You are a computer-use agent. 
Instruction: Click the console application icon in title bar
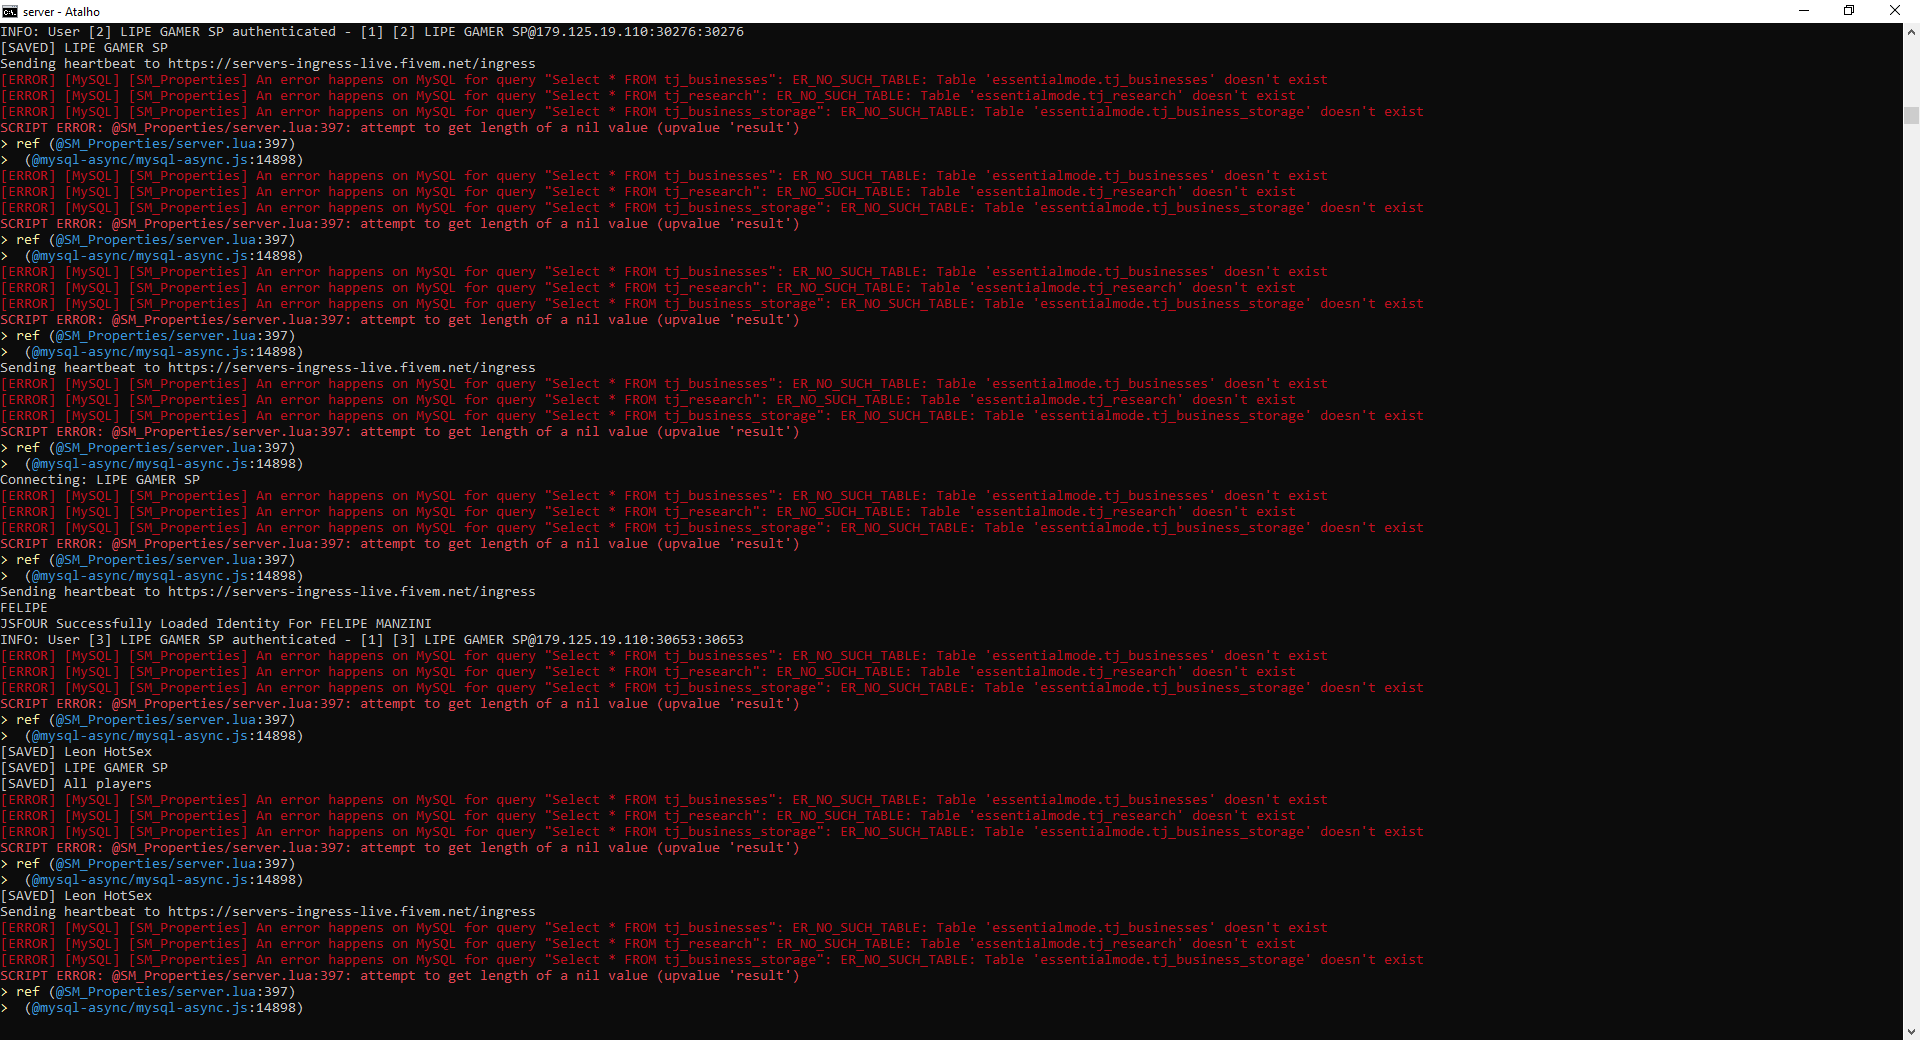(x=11, y=11)
